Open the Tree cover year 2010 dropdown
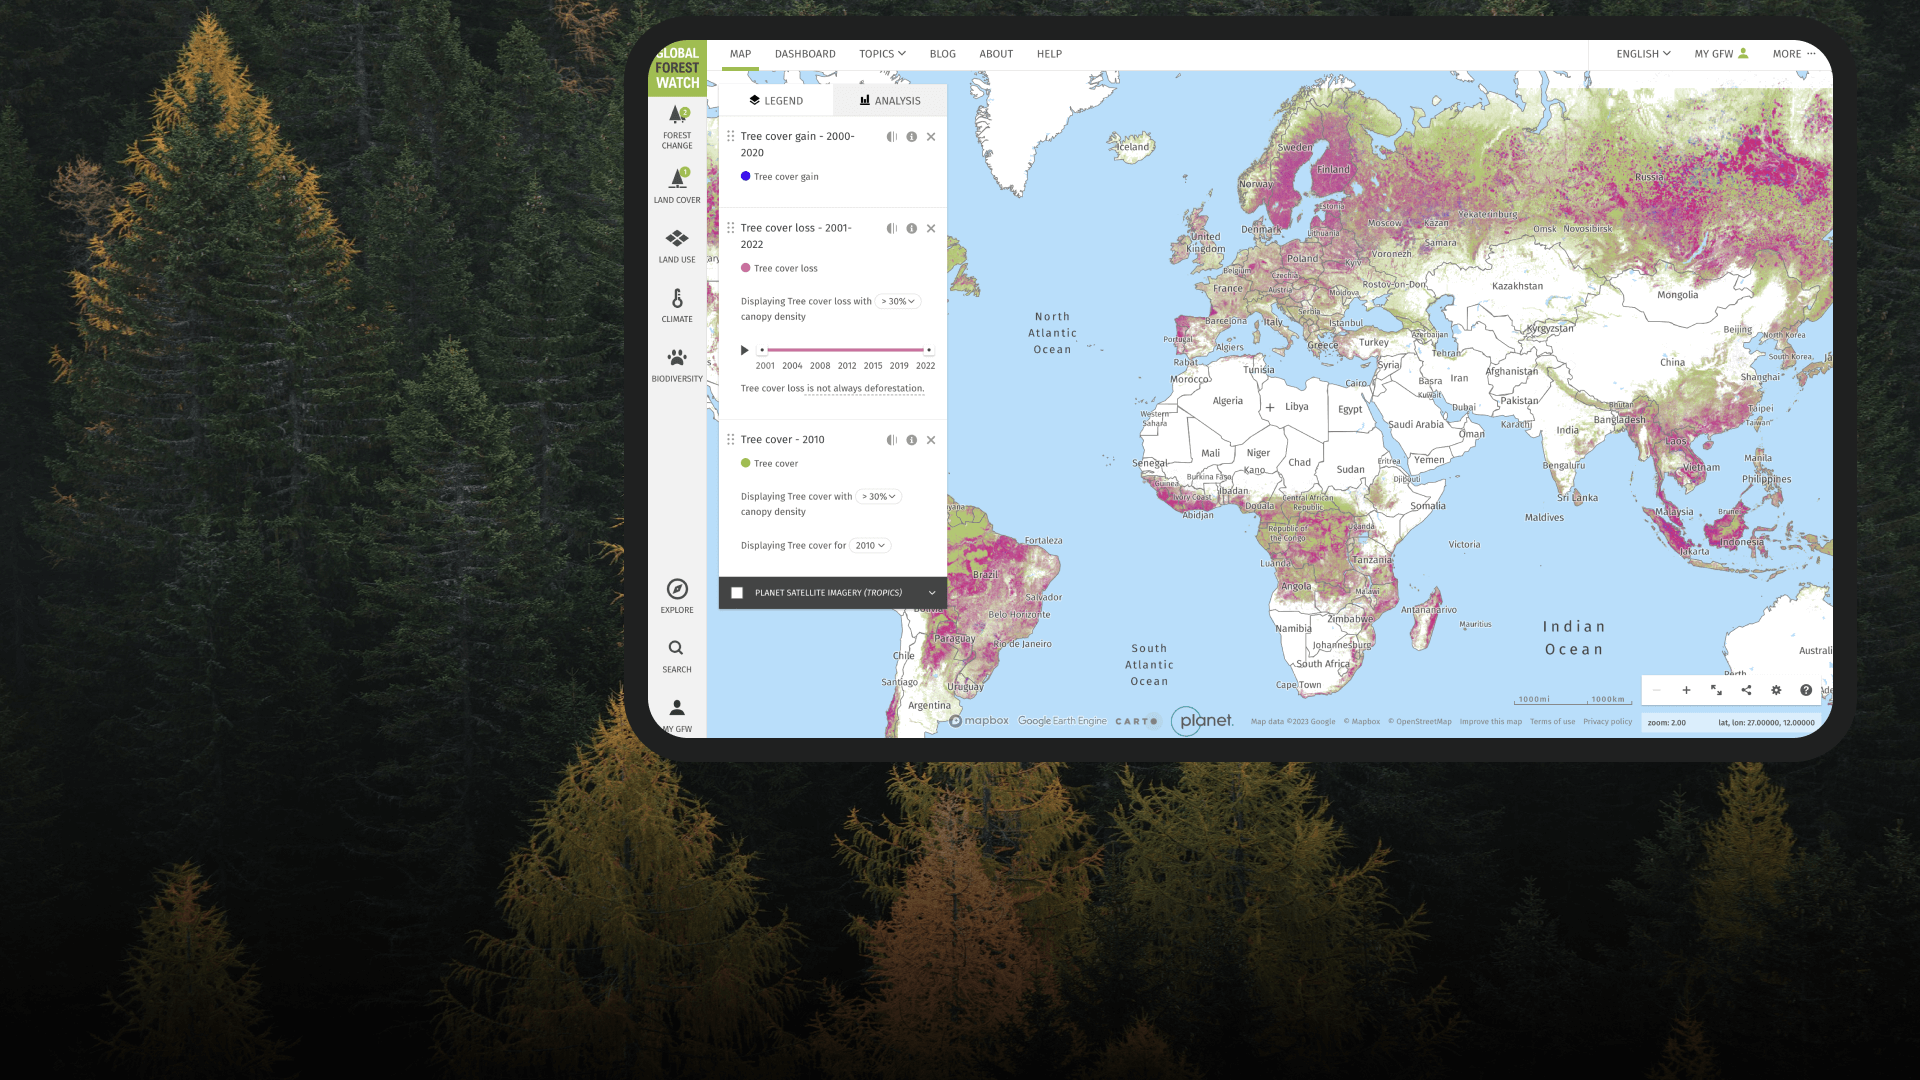This screenshot has height=1080, width=1920. pos(869,545)
